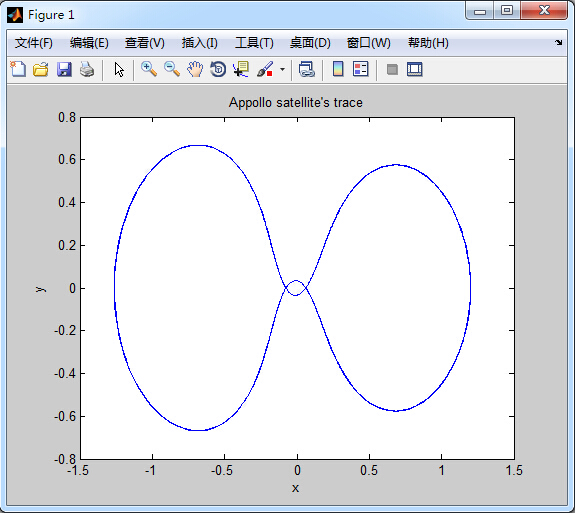Click the dock figure arrow at menu bar end
The image size is (575, 513).
click(x=558, y=43)
